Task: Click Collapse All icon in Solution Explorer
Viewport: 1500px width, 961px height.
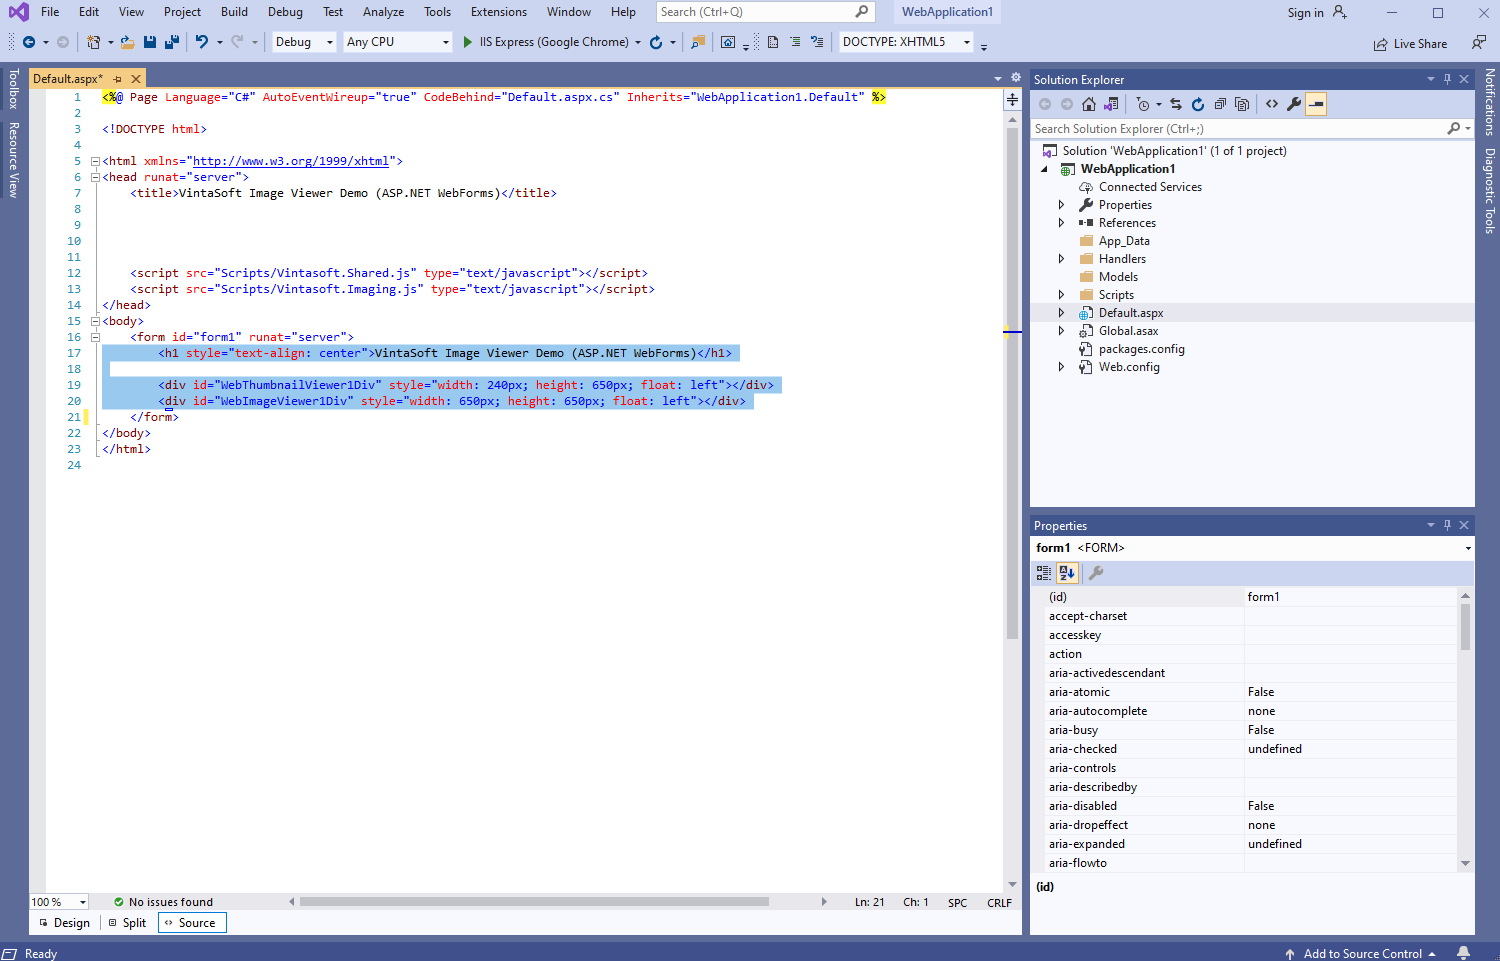Action: coord(1220,104)
